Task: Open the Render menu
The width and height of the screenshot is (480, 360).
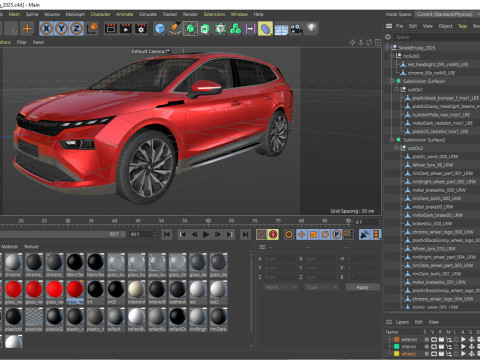Action: click(190, 14)
